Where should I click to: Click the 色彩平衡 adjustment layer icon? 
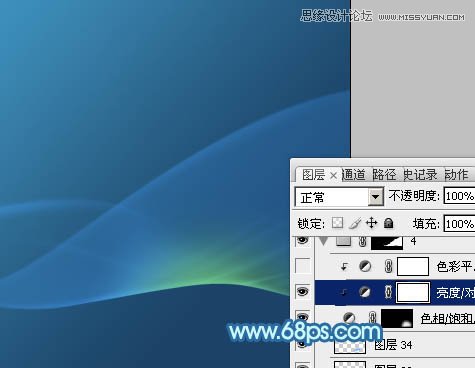[365, 266]
